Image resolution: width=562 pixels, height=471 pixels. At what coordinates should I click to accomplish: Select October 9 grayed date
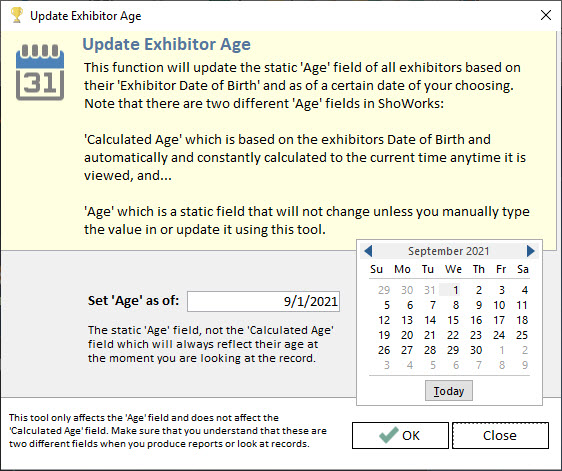click(x=525, y=365)
